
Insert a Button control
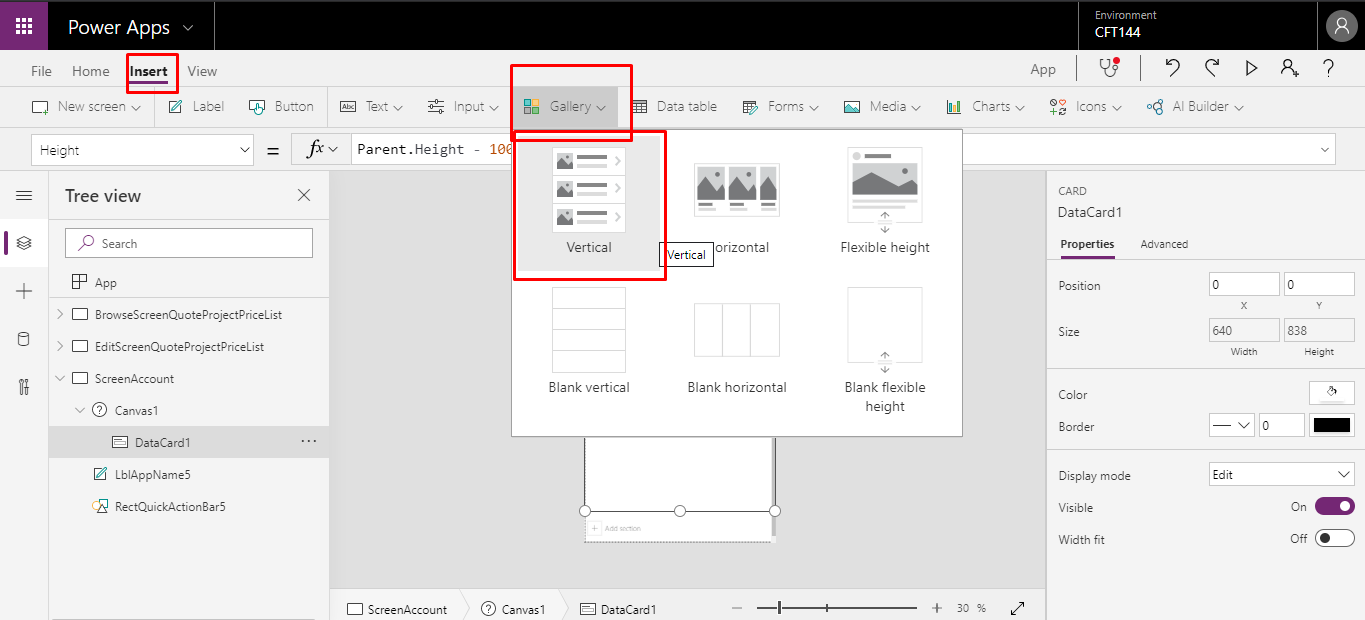(281, 106)
